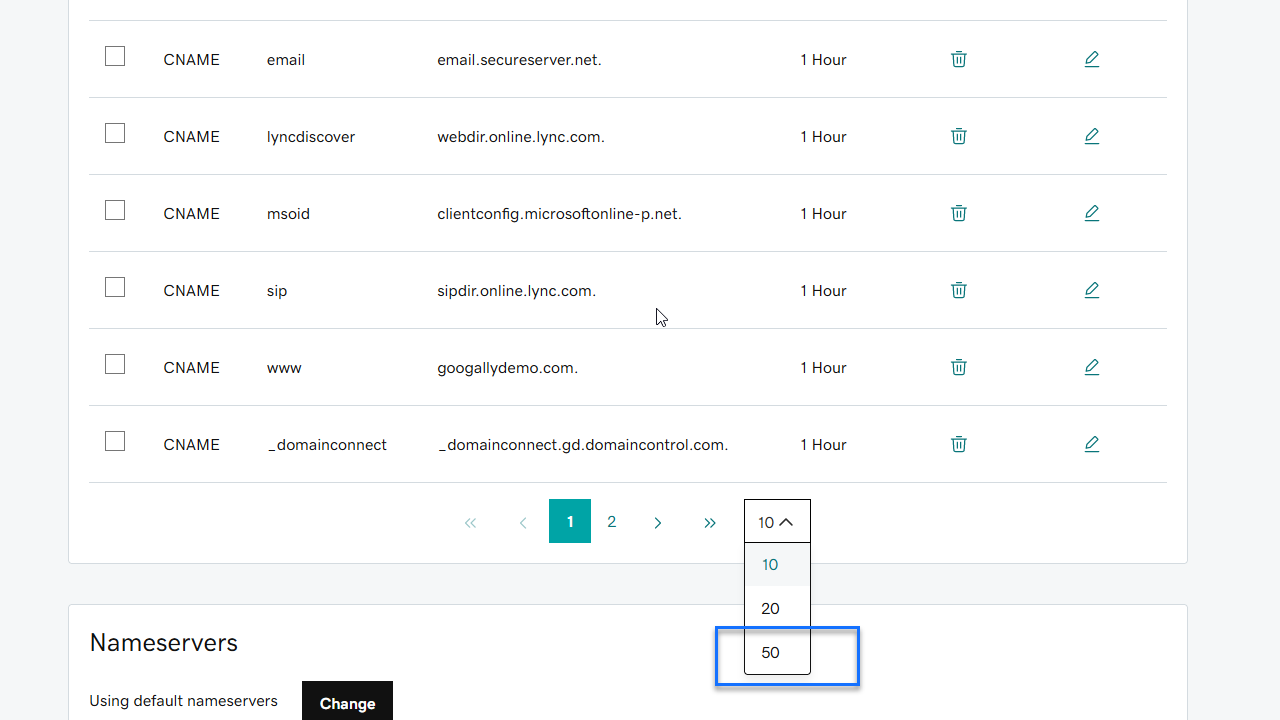Click the 1 Hour TTL for www

pyautogui.click(x=823, y=368)
